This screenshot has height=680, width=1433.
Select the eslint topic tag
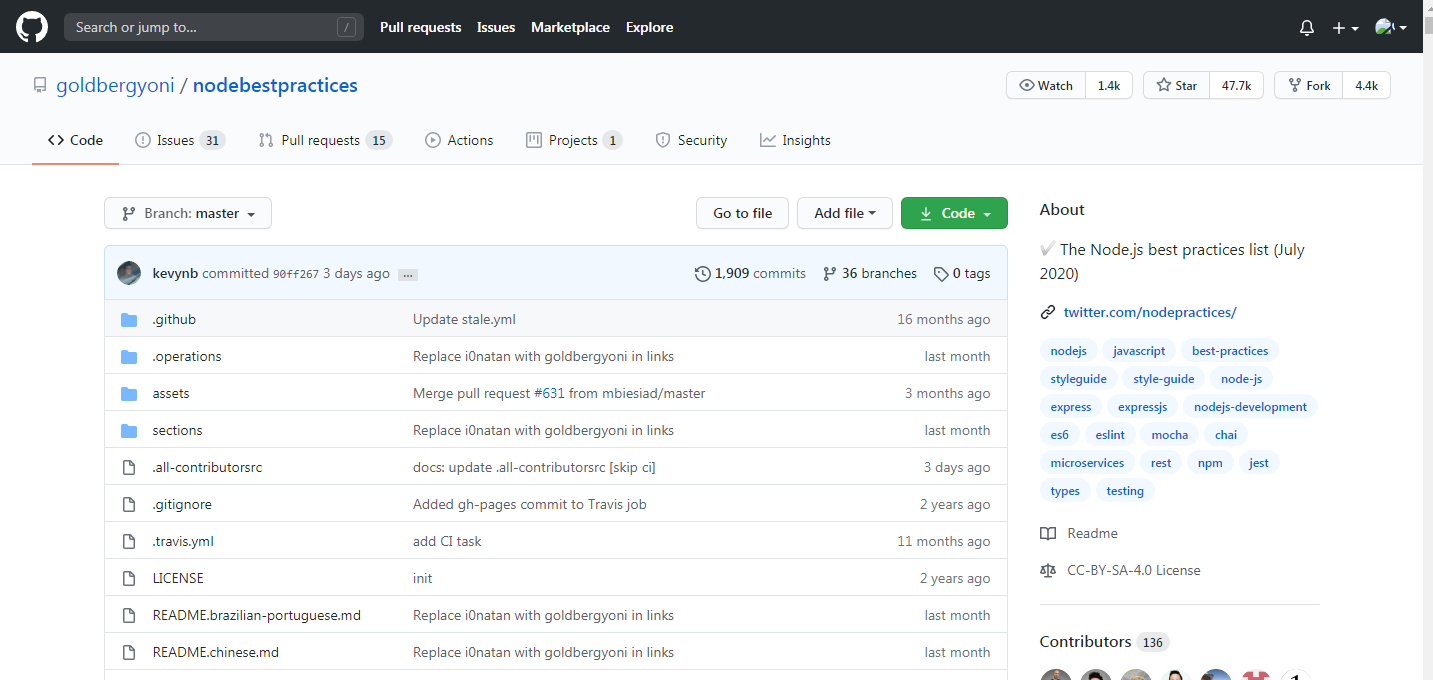[1110, 435]
